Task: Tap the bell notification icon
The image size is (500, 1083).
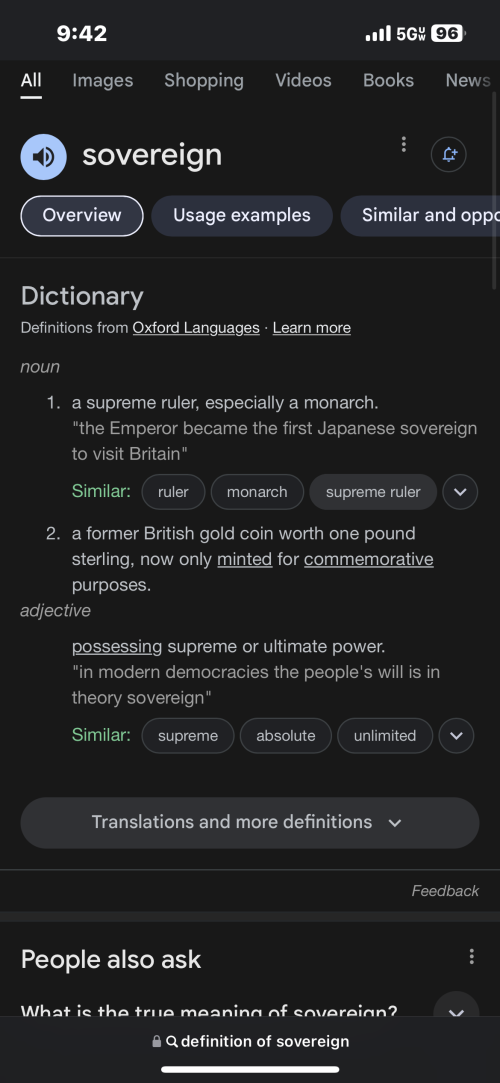Action: click(449, 154)
